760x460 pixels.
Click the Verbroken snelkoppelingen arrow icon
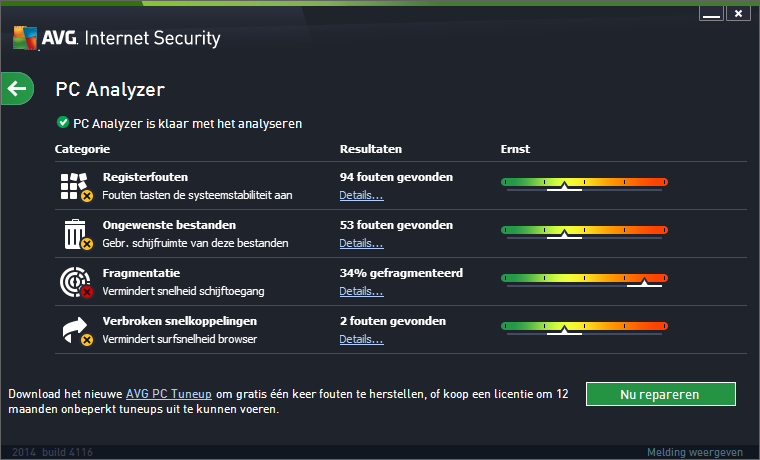coord(75,330)
